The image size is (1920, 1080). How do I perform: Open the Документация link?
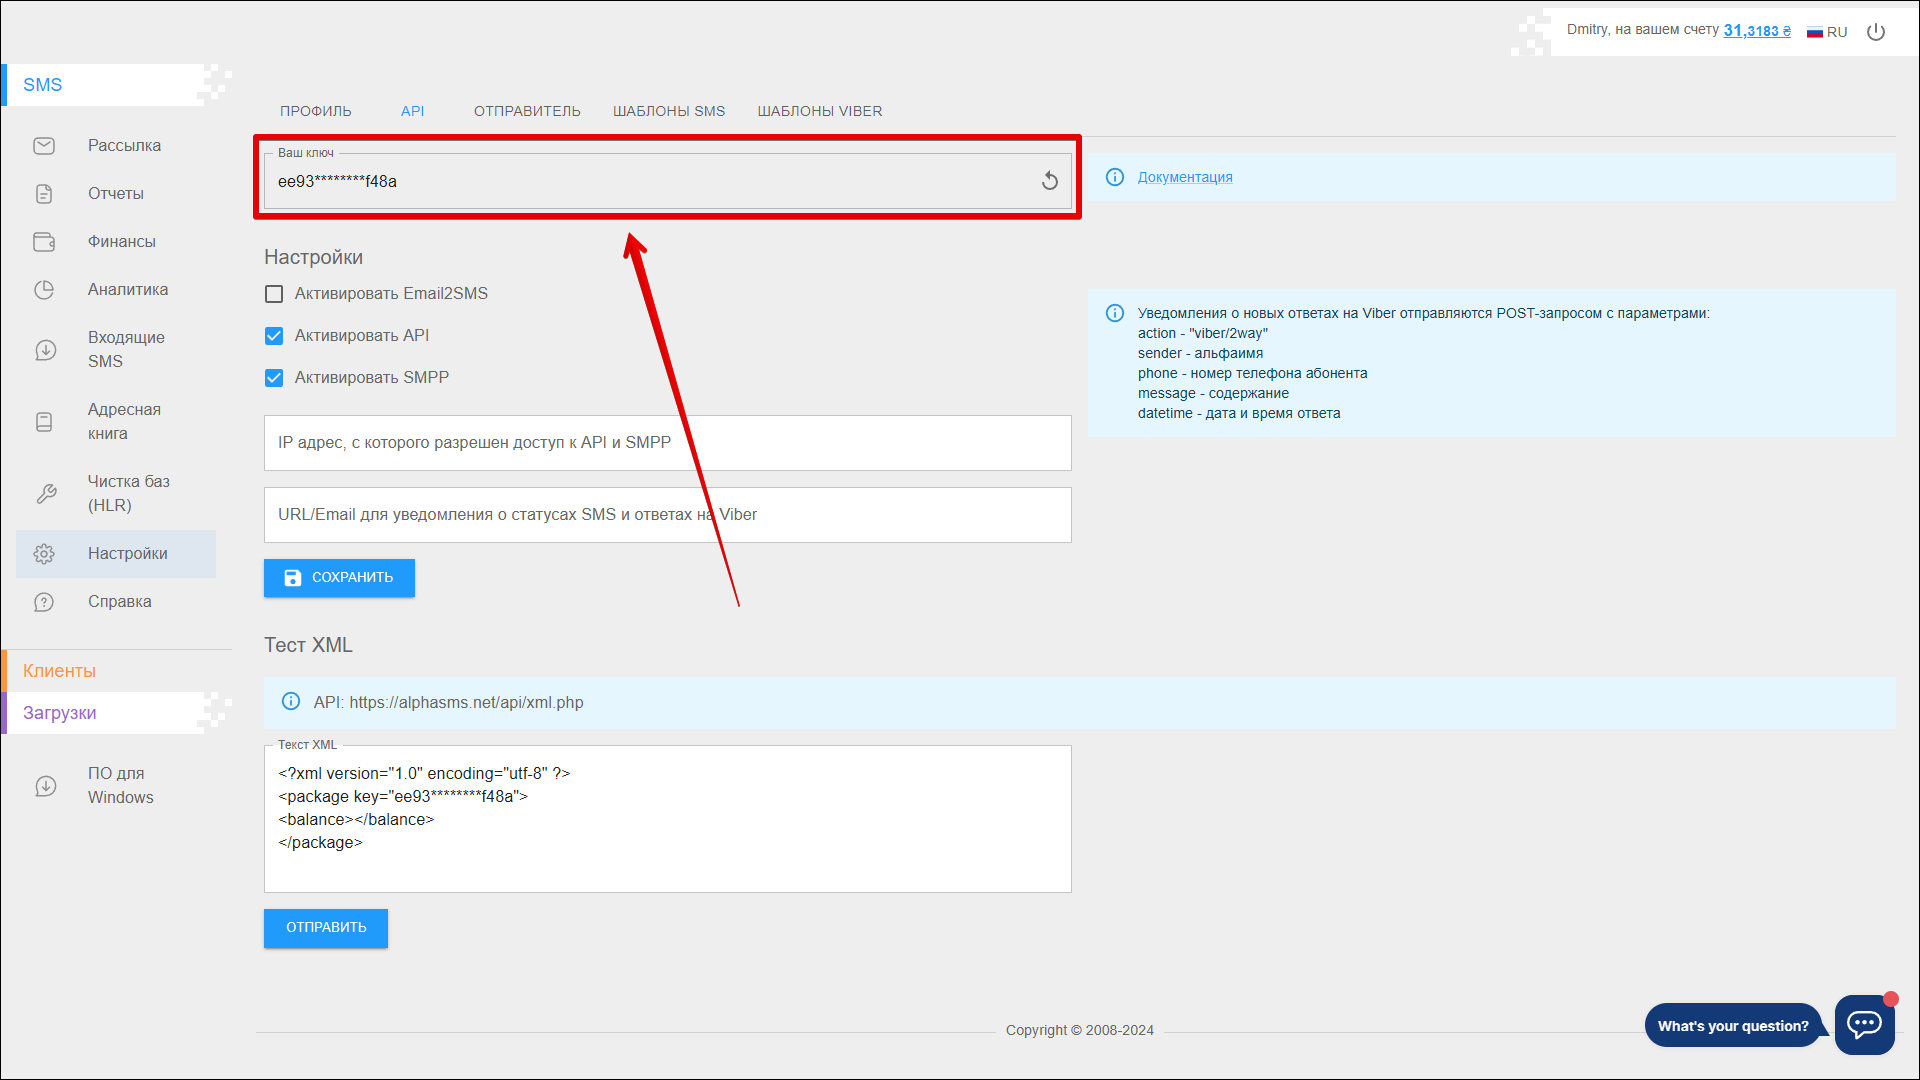coord(1185,177)
